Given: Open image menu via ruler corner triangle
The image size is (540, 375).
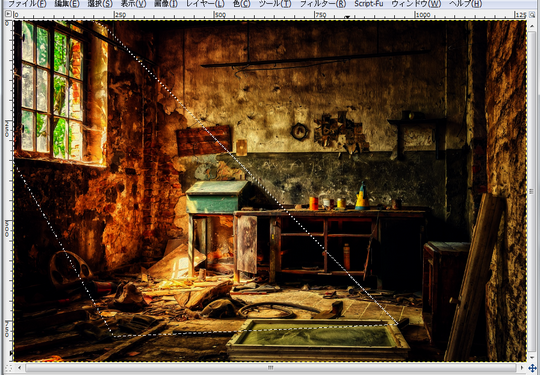Looking at the screenshot, I should click(x=8, y=14).
